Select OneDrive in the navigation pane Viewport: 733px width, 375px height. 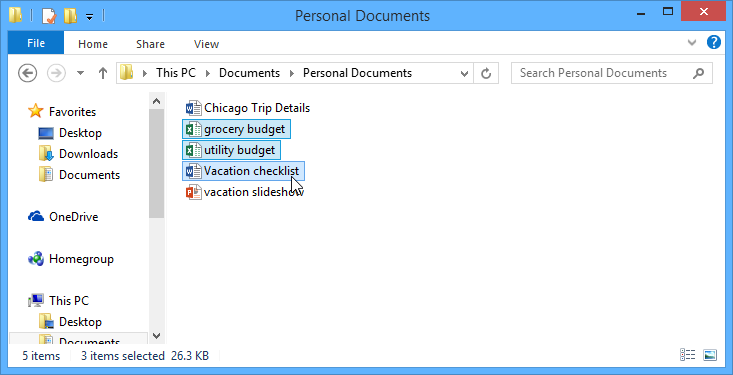click(x=73, y=217)
